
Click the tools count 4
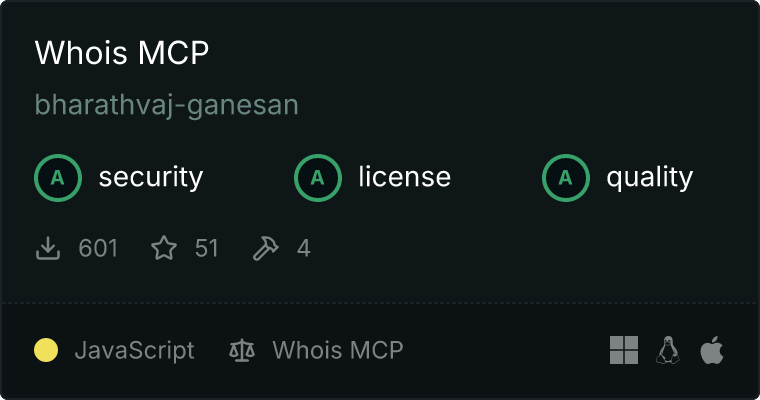pyautogui.click(x=303, y=248)
